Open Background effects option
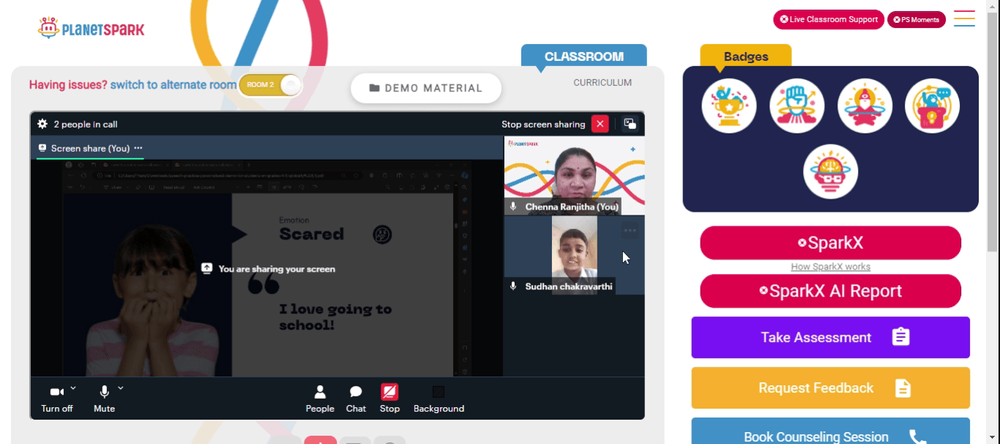 coord(439,399)
